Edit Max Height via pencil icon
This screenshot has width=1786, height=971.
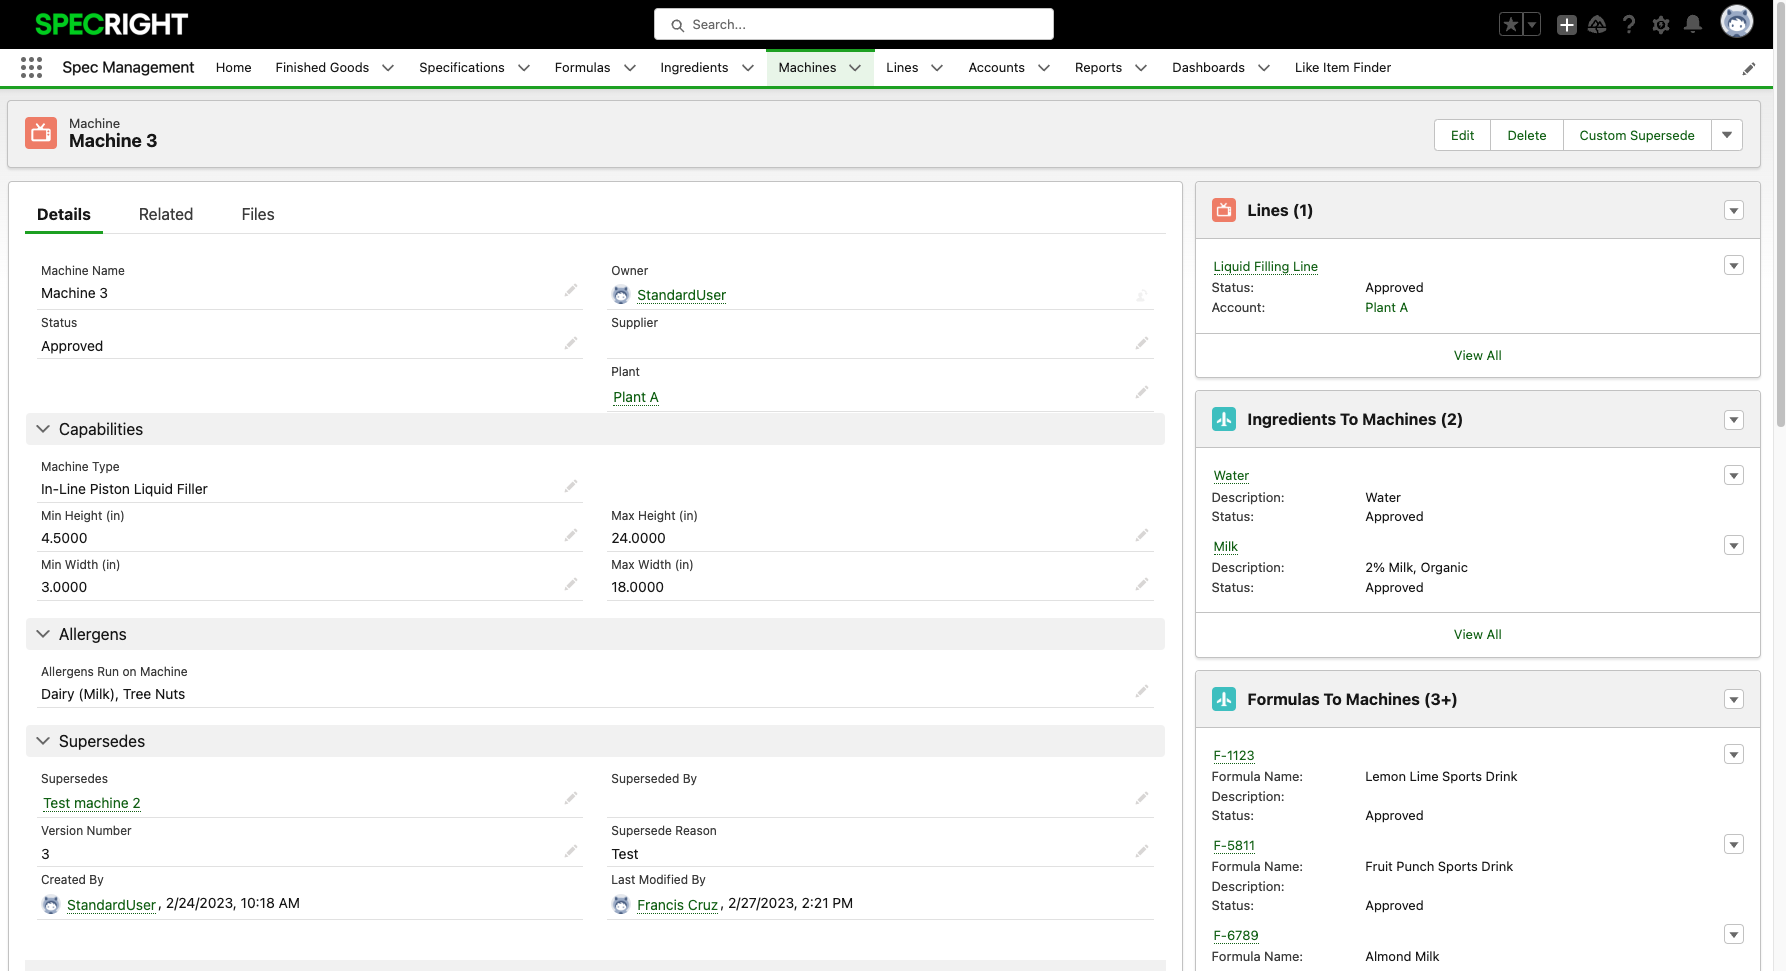pyautogui.click(x=1142, y=535)
